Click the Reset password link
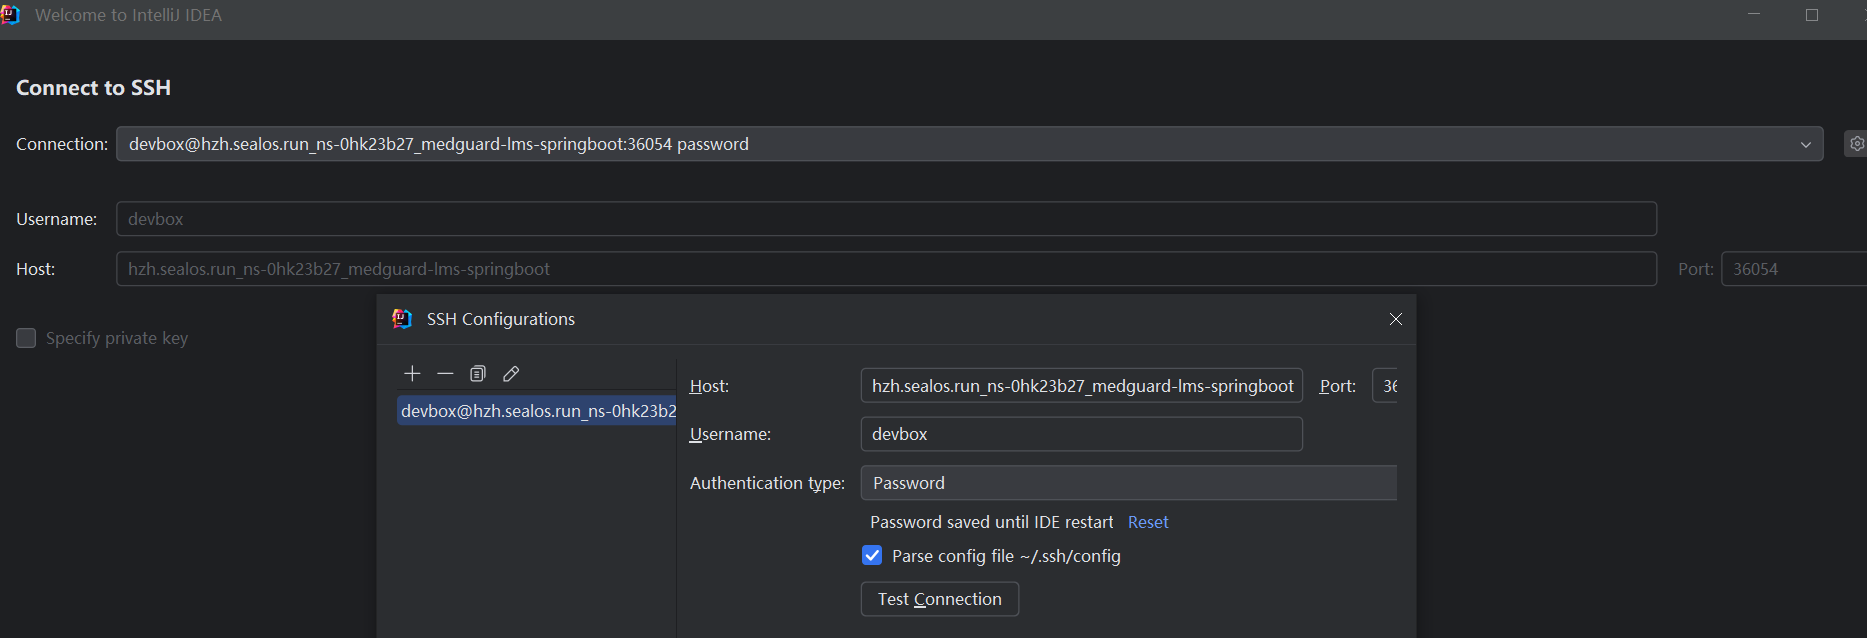The width and height of the screenshot is (1867, 638). [1148, 522]
